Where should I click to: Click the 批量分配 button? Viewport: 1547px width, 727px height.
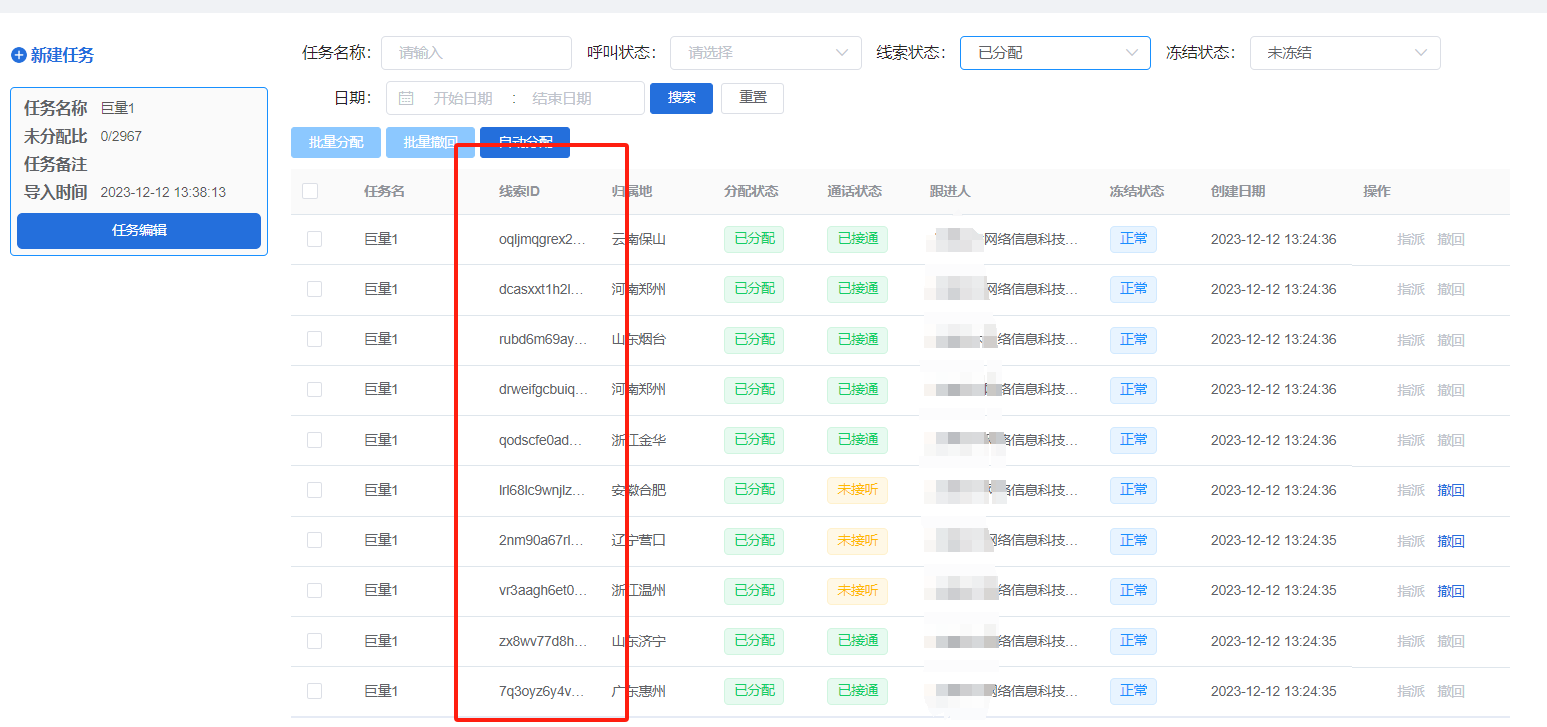(x=336, y=143)
